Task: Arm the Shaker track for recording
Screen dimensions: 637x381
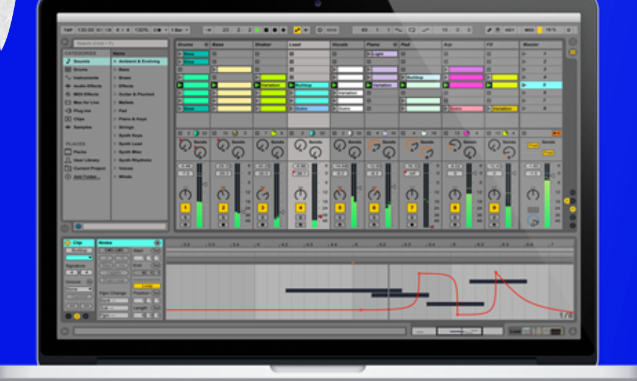Action: pos(262,225)
